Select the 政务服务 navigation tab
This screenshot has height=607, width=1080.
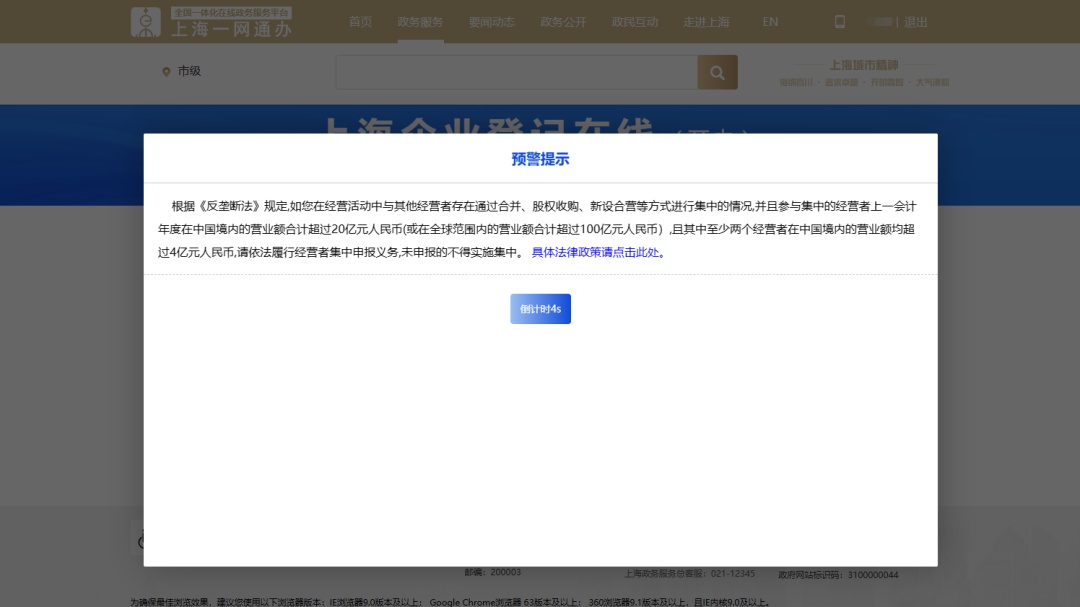[420, 21]
